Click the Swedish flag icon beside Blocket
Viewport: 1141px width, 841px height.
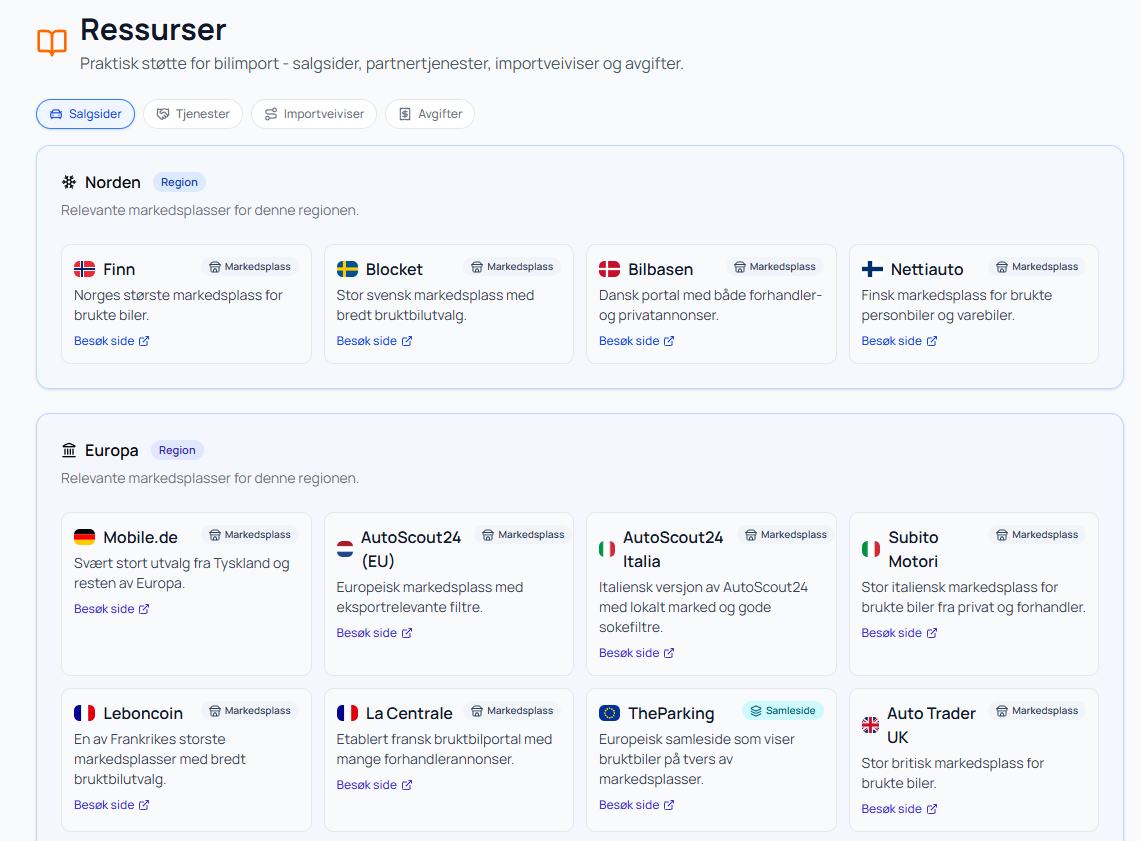click(x=347, y=269)
